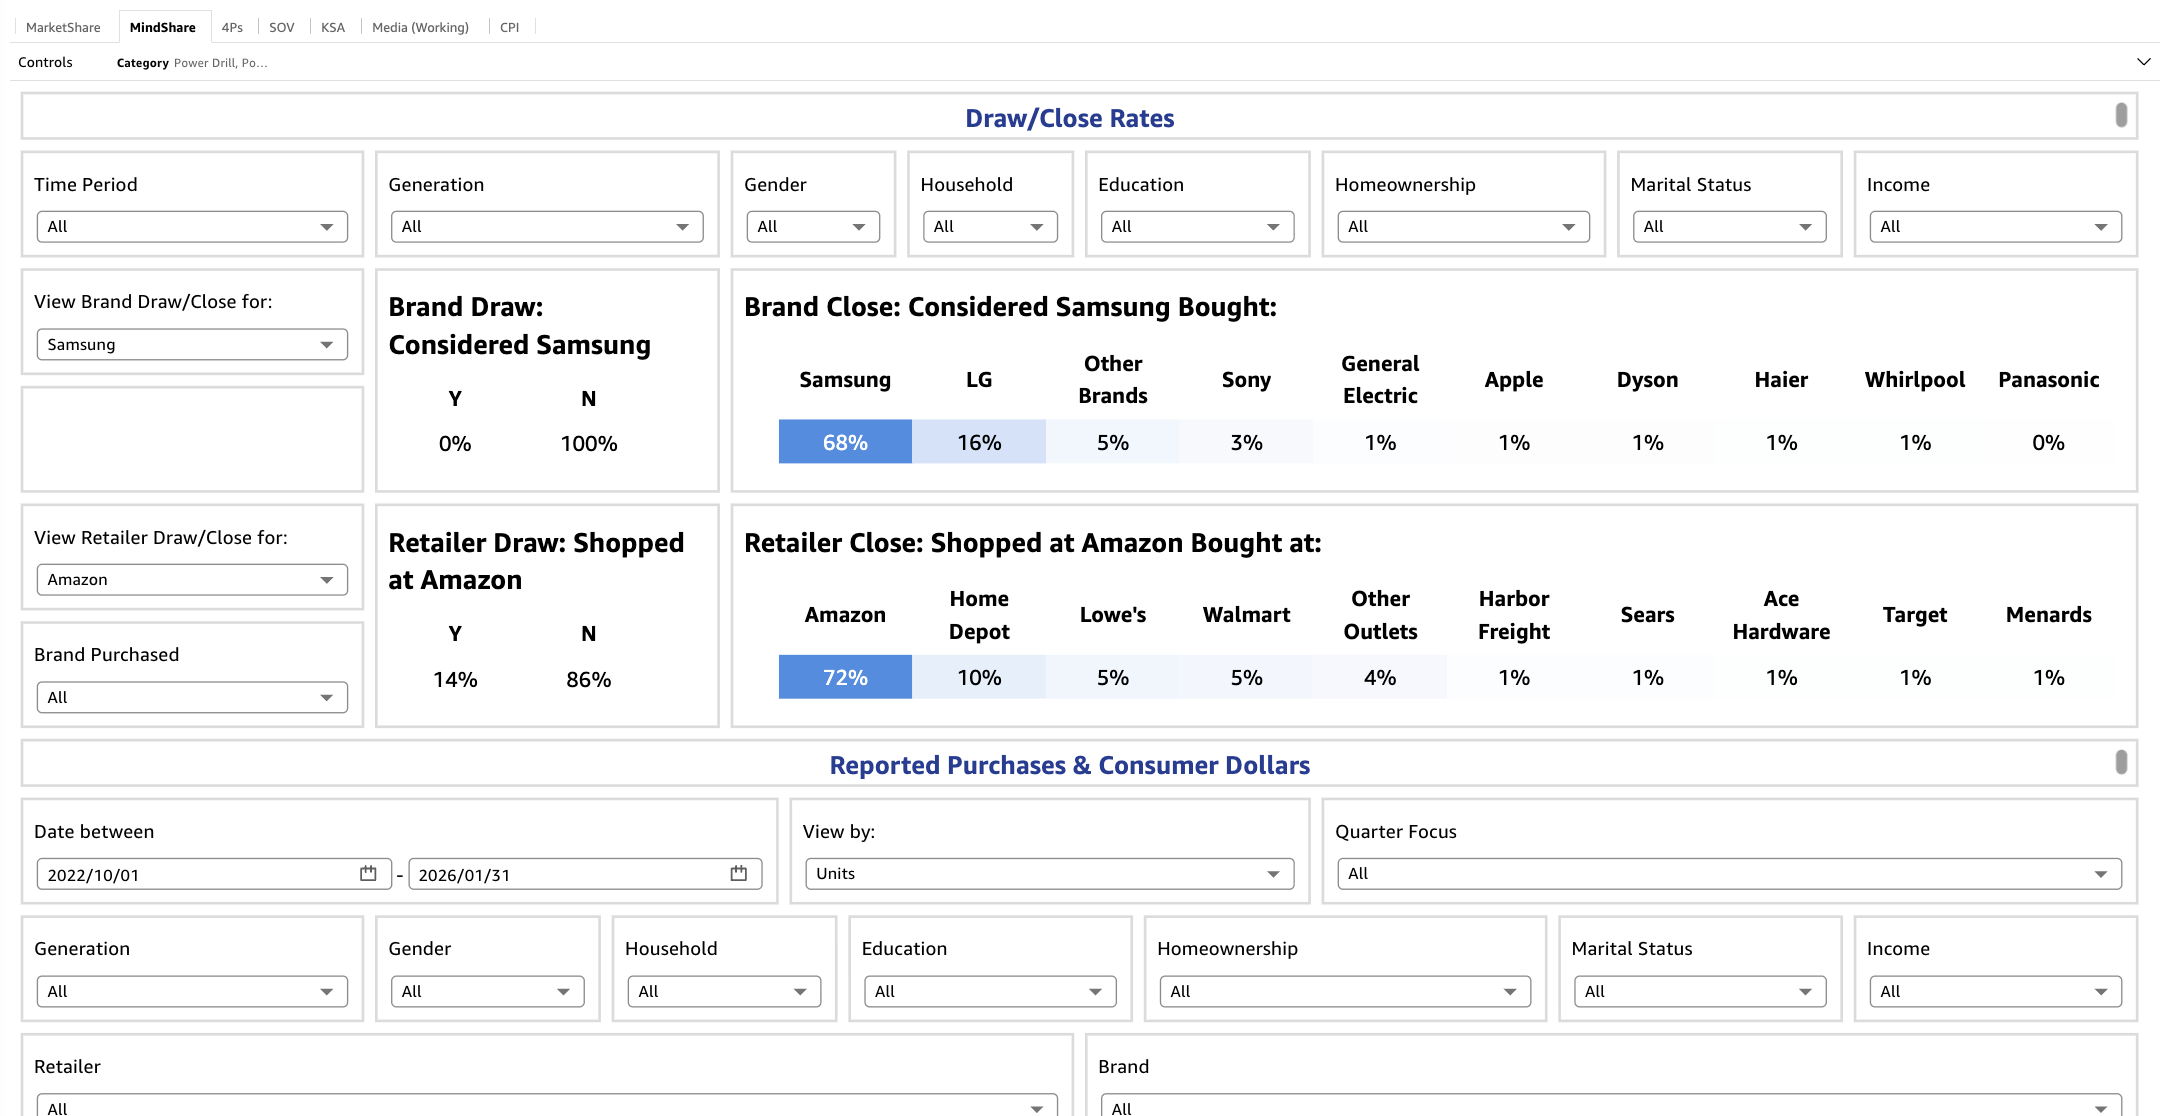Open the top Income filter dropdown
The image size is (2164, 1116).
pos(1994,227)
